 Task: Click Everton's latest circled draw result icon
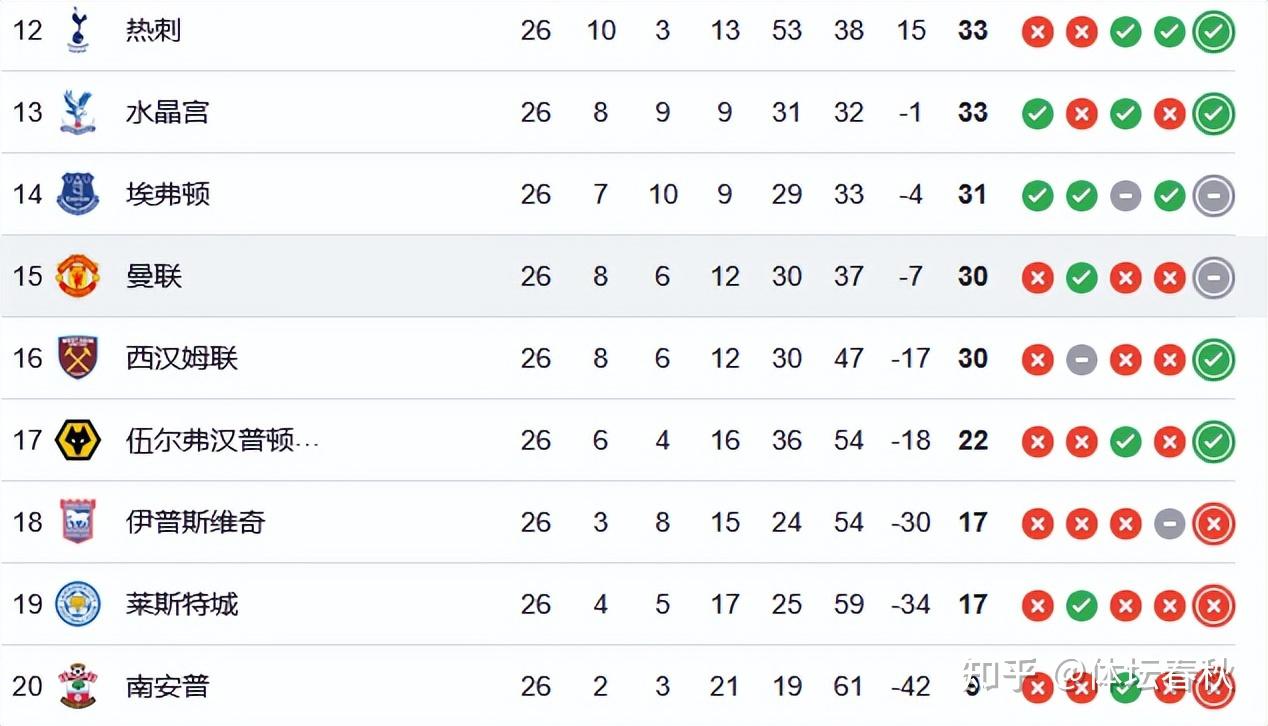click(1214, 196)
